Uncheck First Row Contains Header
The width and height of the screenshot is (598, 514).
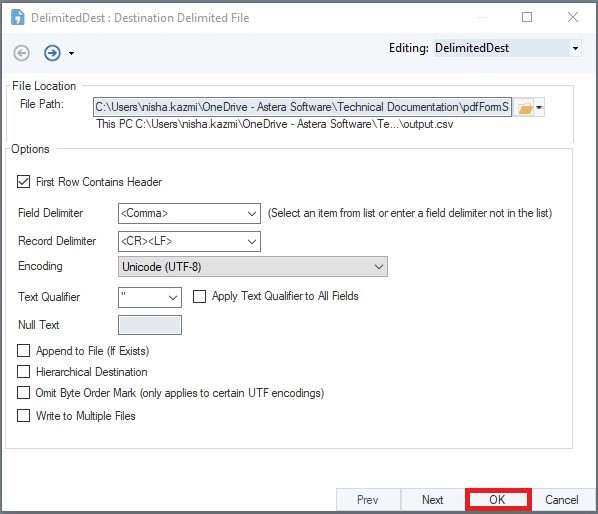point(24,182)
